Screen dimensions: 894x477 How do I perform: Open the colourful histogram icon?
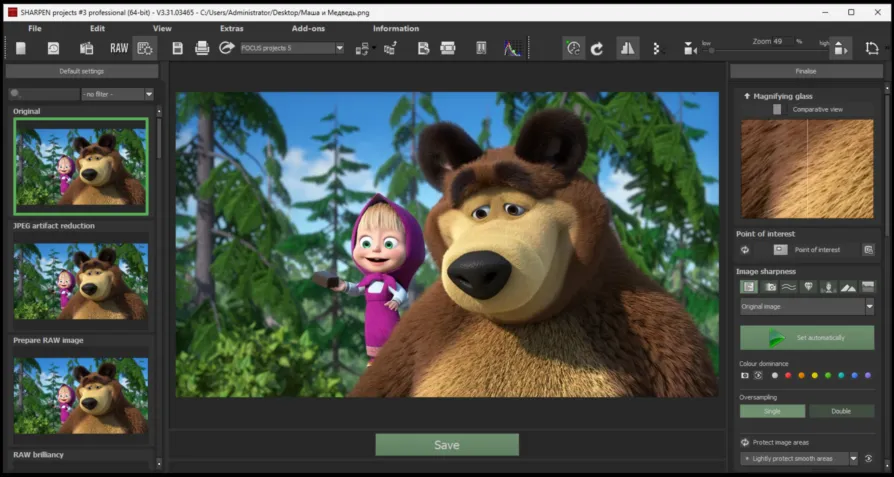pos(513,48)
